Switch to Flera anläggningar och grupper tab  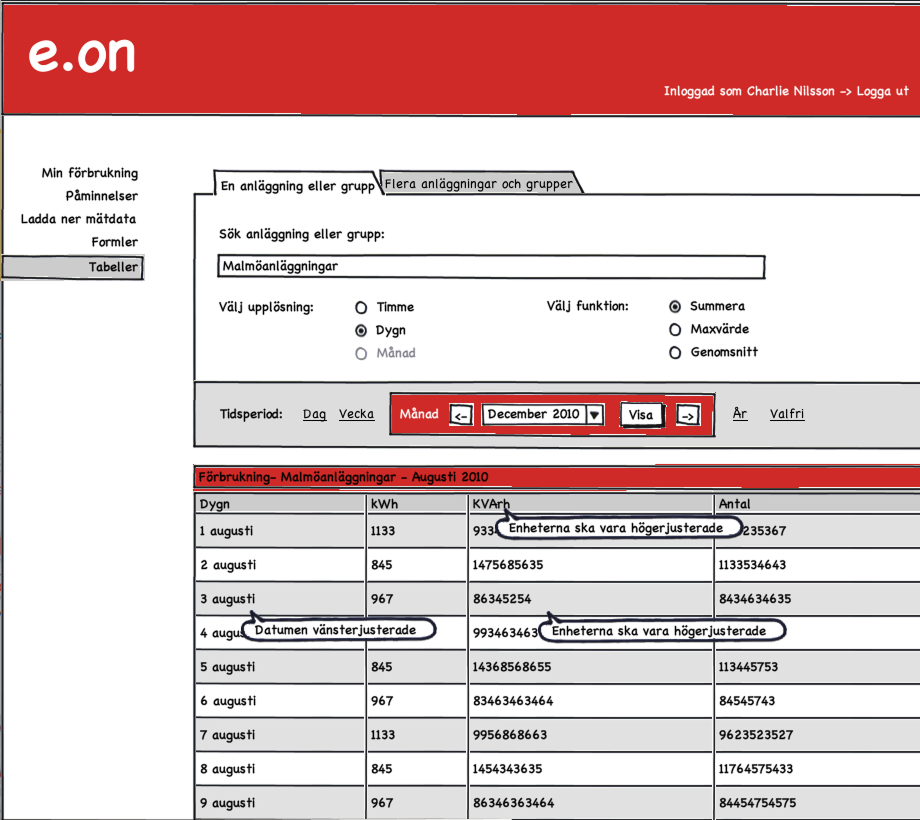click(x=479, y=184)
